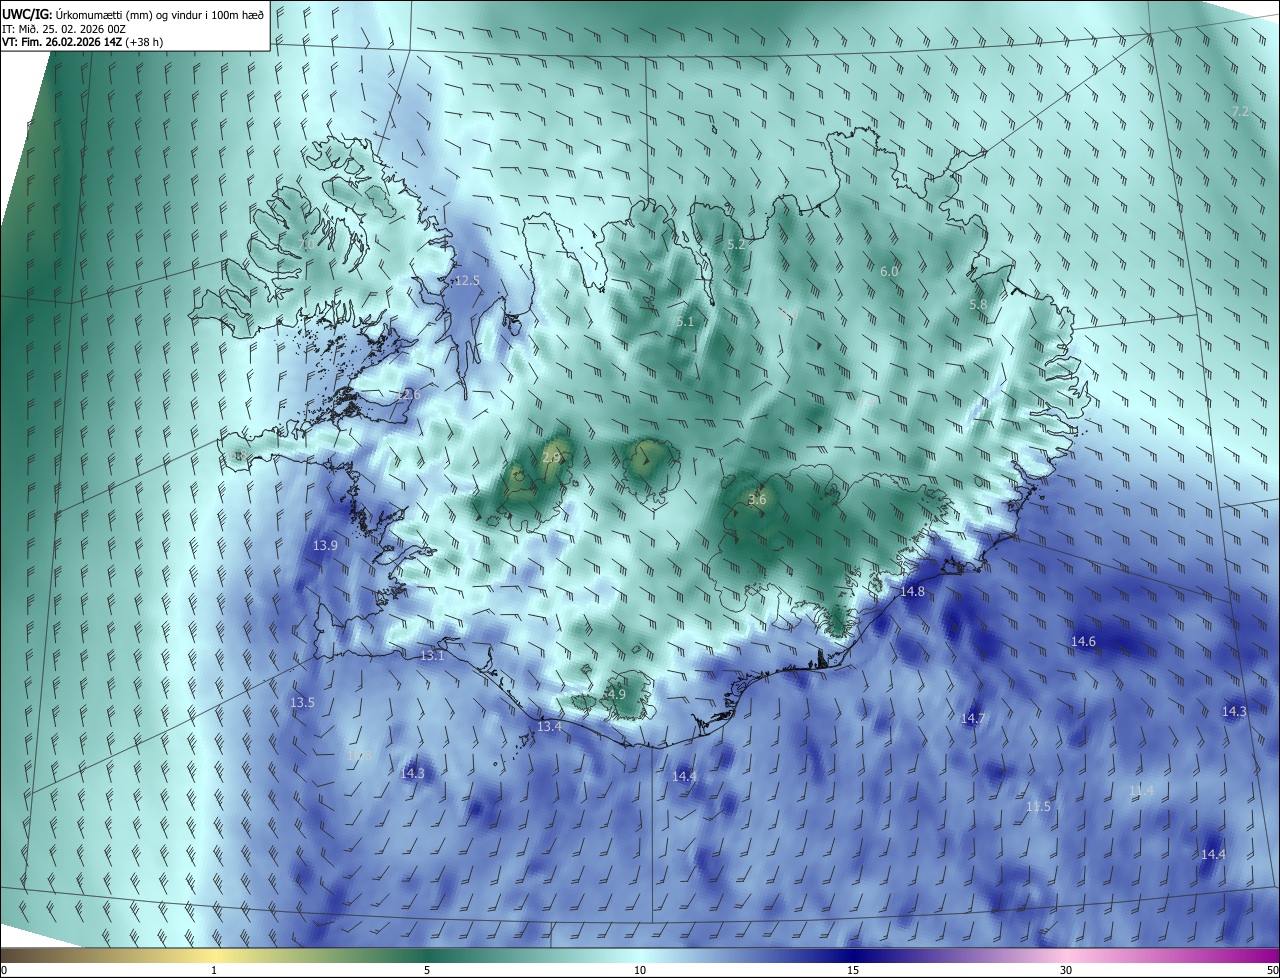Click the 12.6 value label on the map
This screenshot has width=1280, height=978.
(408, 395)
